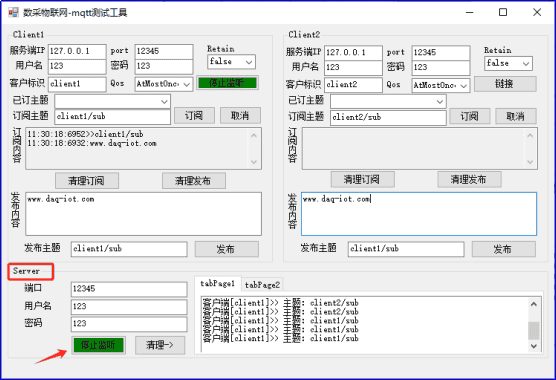Focus Server 密码 field
This screenshot has height=380, width=556.
(129, 324)
